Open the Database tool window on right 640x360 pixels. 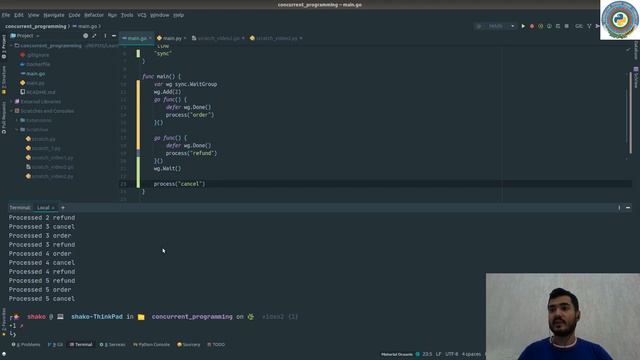[636, 50]
